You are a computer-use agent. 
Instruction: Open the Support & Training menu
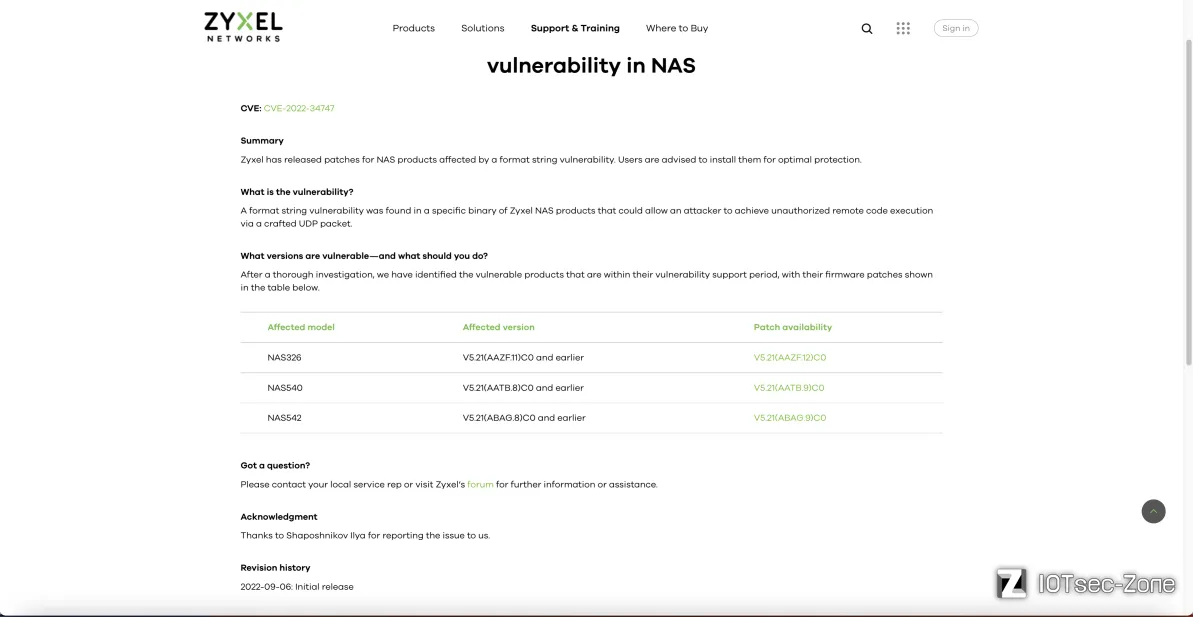[x=575, y=28]
